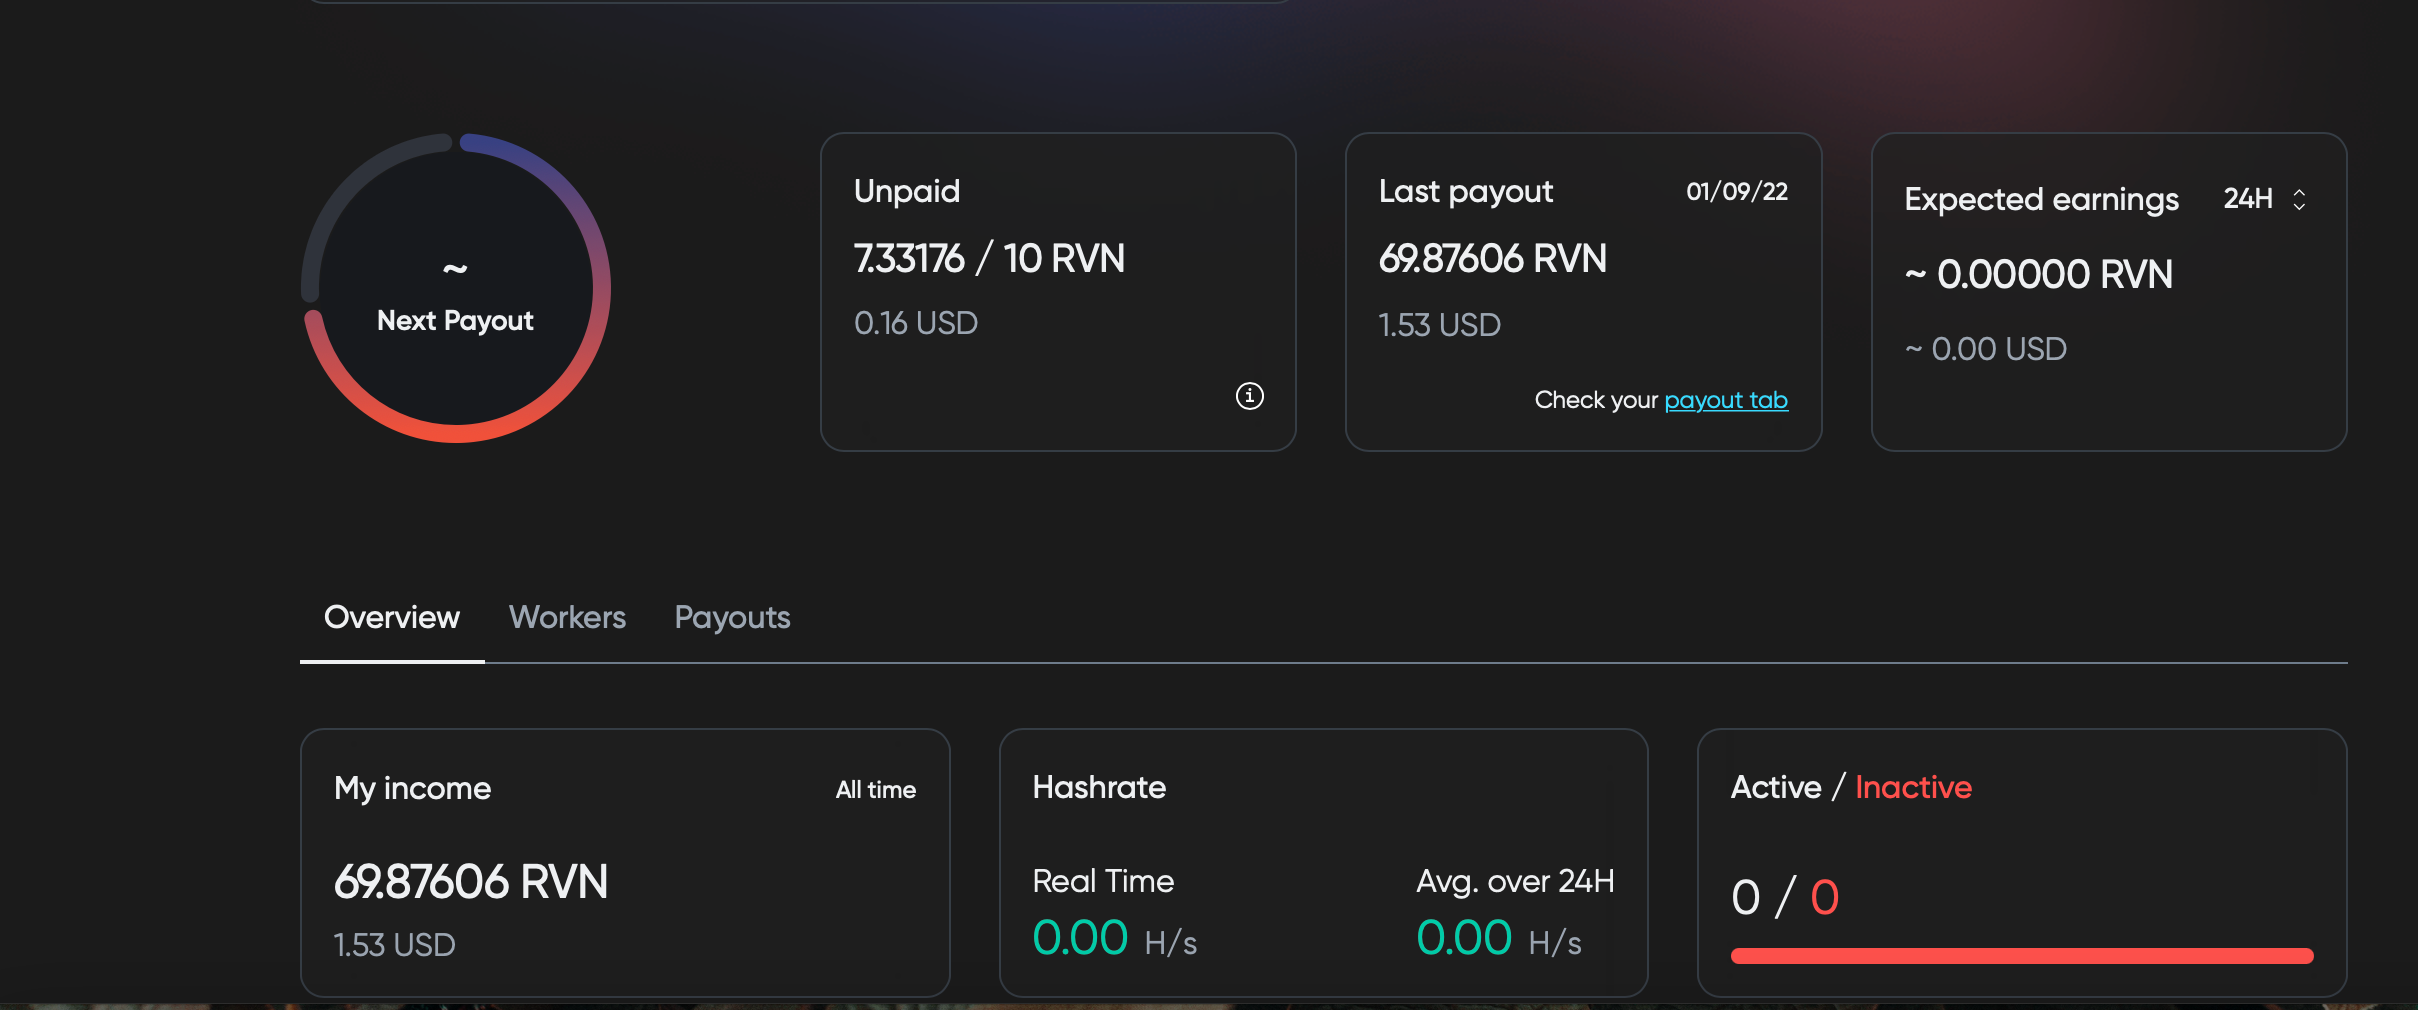The height and width of the screenshot is (1010, 2418).
Task: Open the Payouts tab
Action: pos(732,618)
